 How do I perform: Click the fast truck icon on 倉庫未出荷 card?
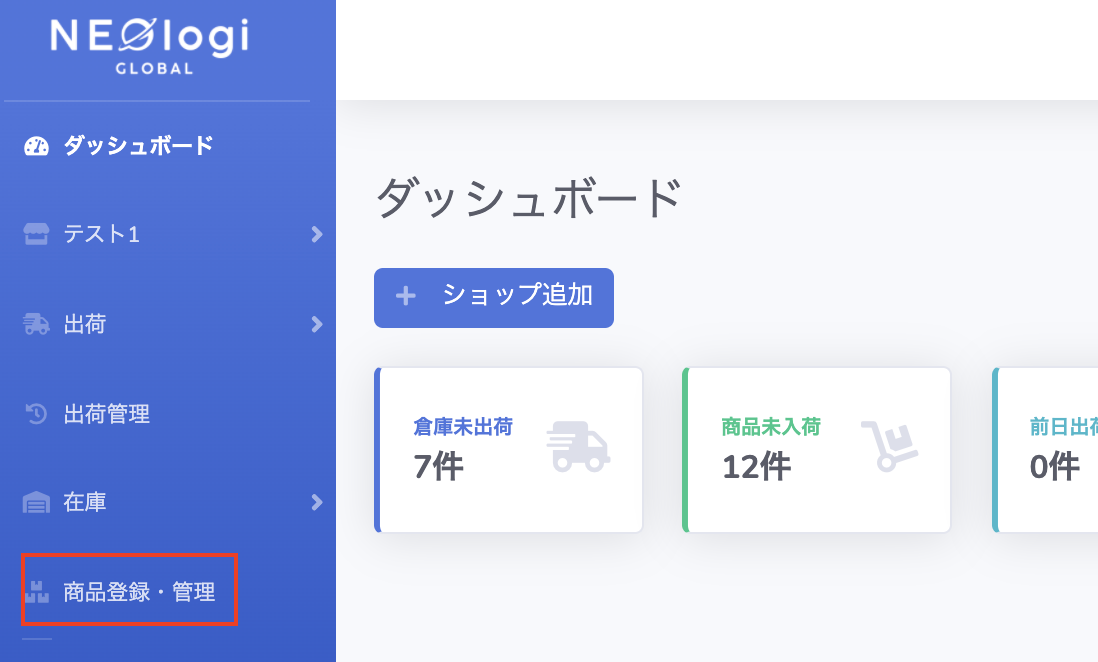point(578,446)
